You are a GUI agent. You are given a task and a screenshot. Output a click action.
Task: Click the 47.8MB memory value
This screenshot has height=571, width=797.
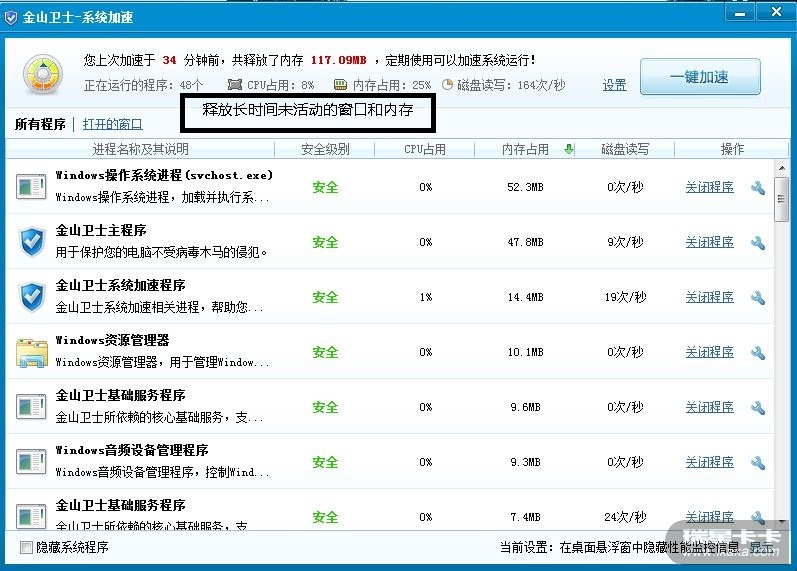click(x=525, y=242)
